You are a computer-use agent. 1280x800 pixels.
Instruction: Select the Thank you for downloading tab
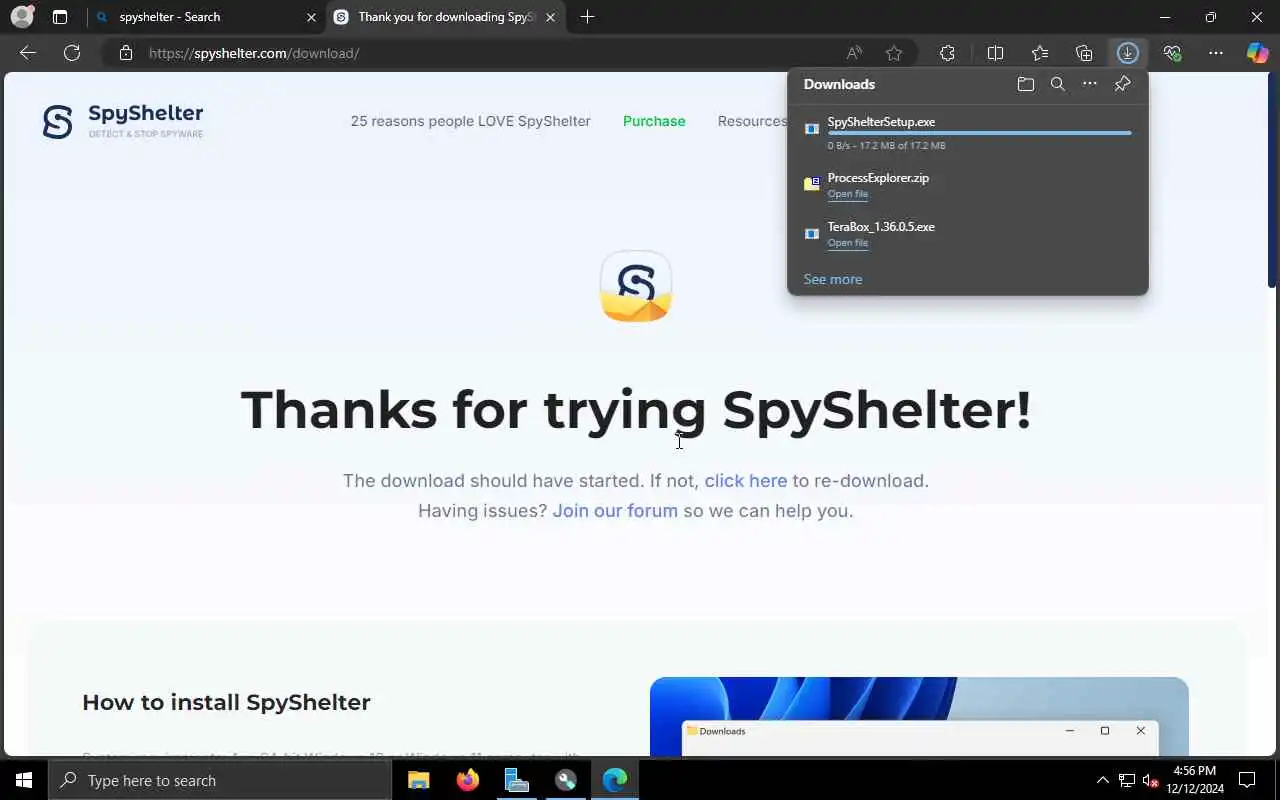445,17
